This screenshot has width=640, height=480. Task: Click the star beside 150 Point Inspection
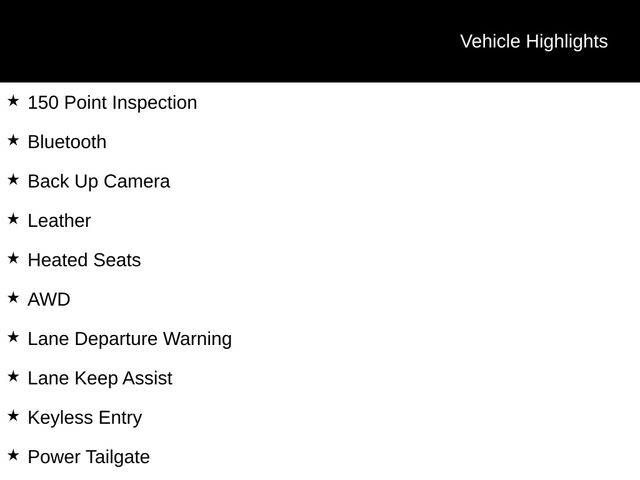13,101
